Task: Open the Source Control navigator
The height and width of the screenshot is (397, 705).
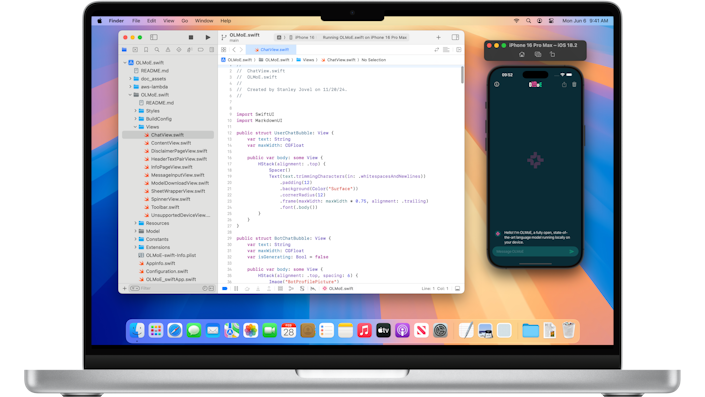Action: pyautogui.click(x=135, y=50)
